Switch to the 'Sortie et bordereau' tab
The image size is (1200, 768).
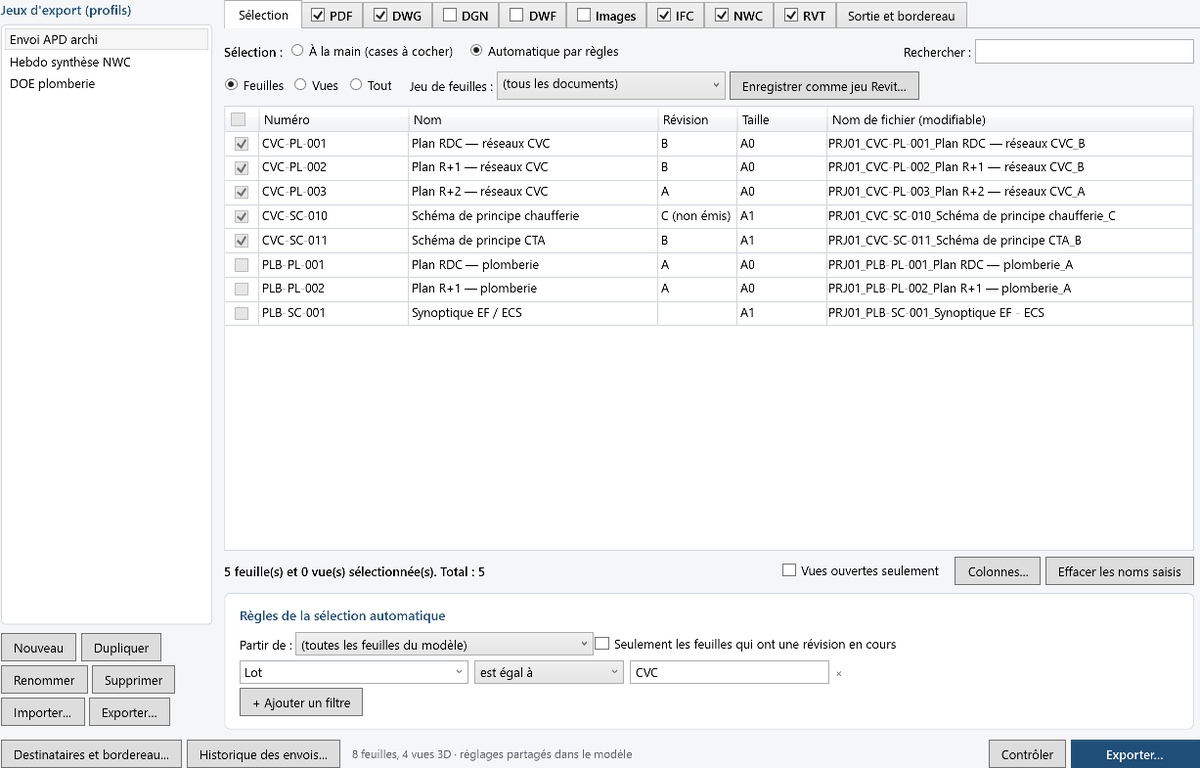[901, 16]
